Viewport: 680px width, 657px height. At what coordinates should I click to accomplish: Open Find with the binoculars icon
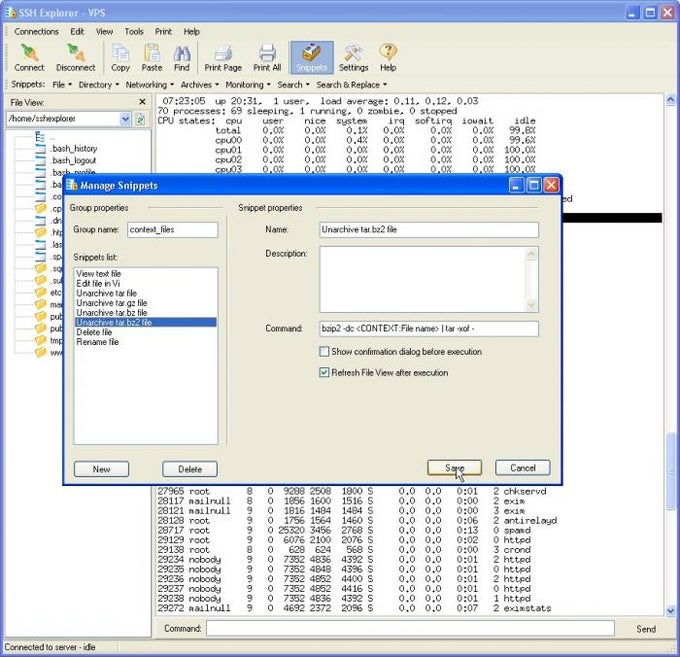click(x=182, y=58)
